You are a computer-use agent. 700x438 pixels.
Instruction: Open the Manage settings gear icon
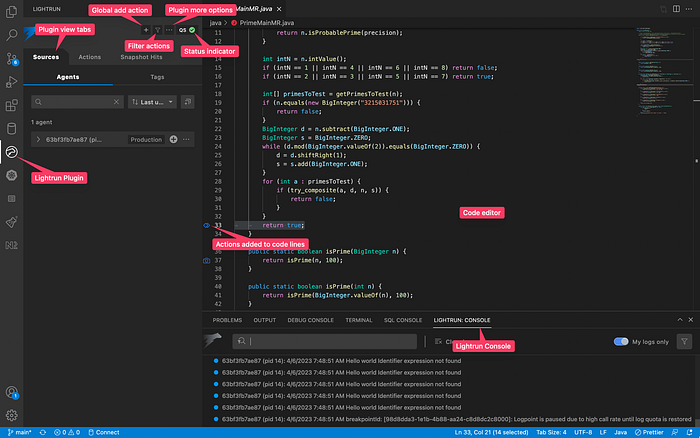point(12,415)
